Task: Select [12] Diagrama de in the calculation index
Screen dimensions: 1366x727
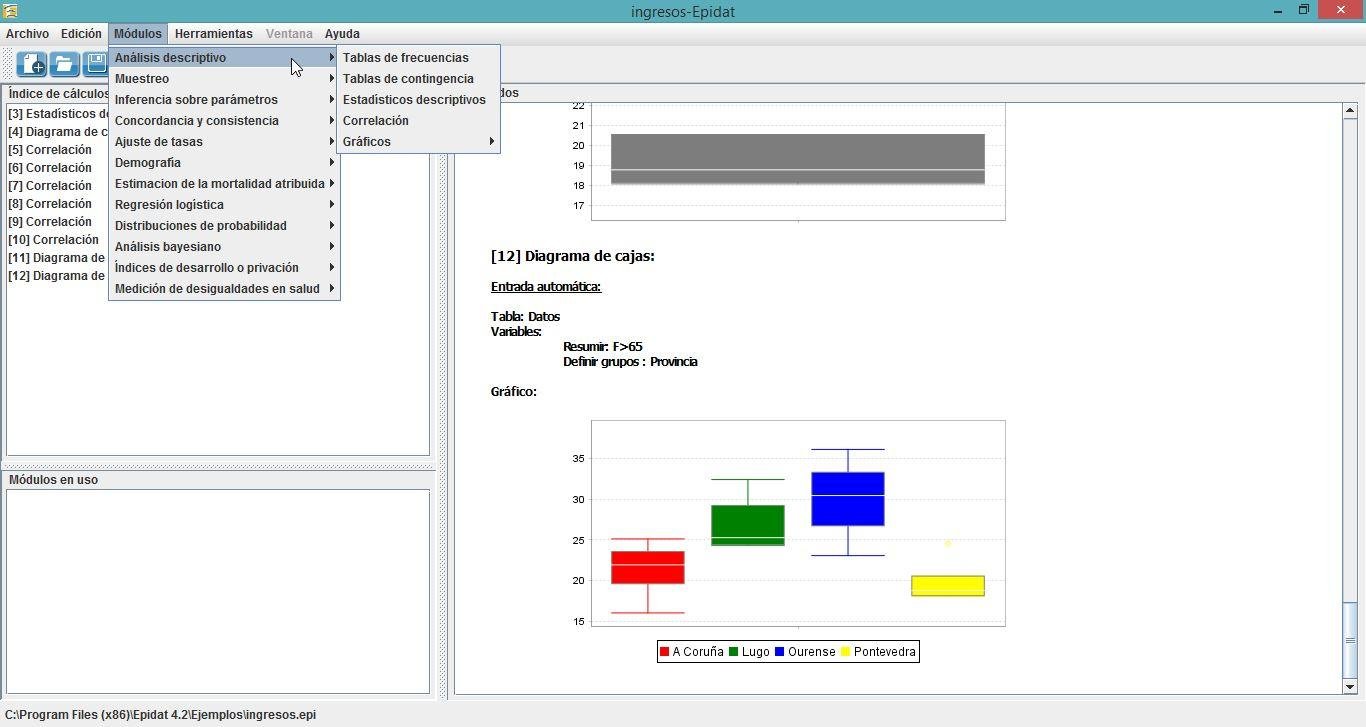Action: point(56,275)
